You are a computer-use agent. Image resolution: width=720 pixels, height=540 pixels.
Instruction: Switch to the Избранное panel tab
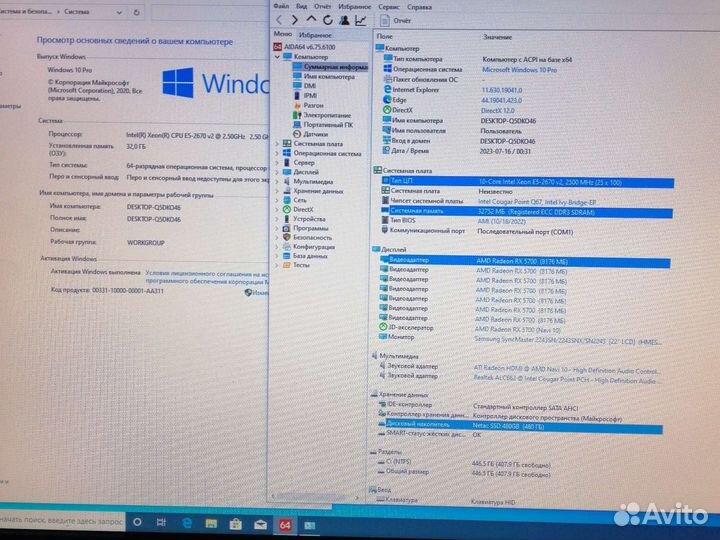315,35
